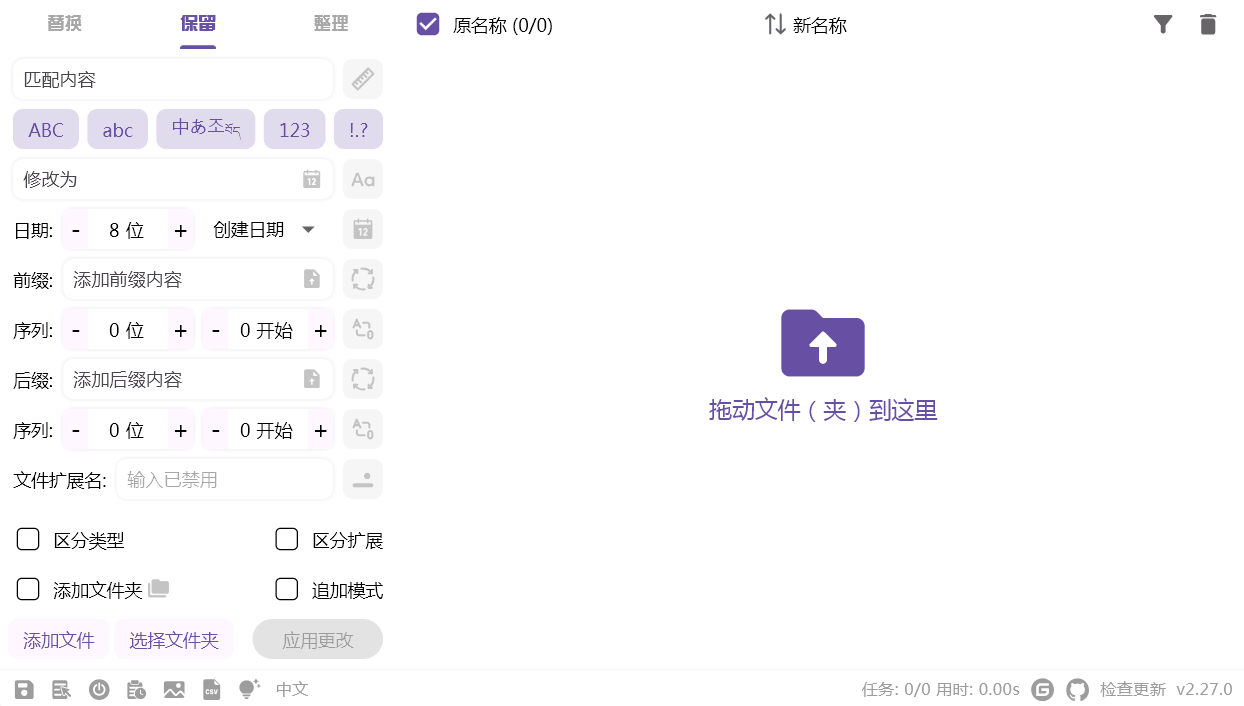Open the 中文 language selector
Screen dimensions: 1244x706
pos(292,689)
